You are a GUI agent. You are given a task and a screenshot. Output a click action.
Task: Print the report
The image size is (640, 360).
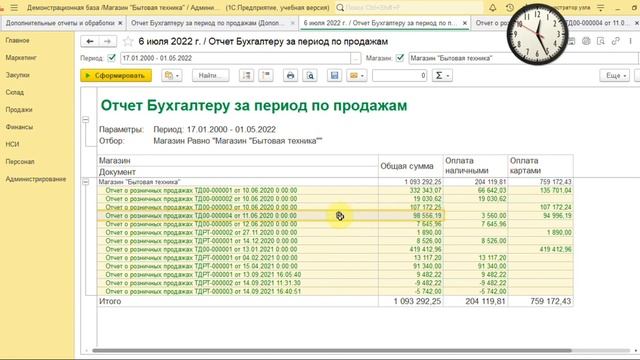290,76
